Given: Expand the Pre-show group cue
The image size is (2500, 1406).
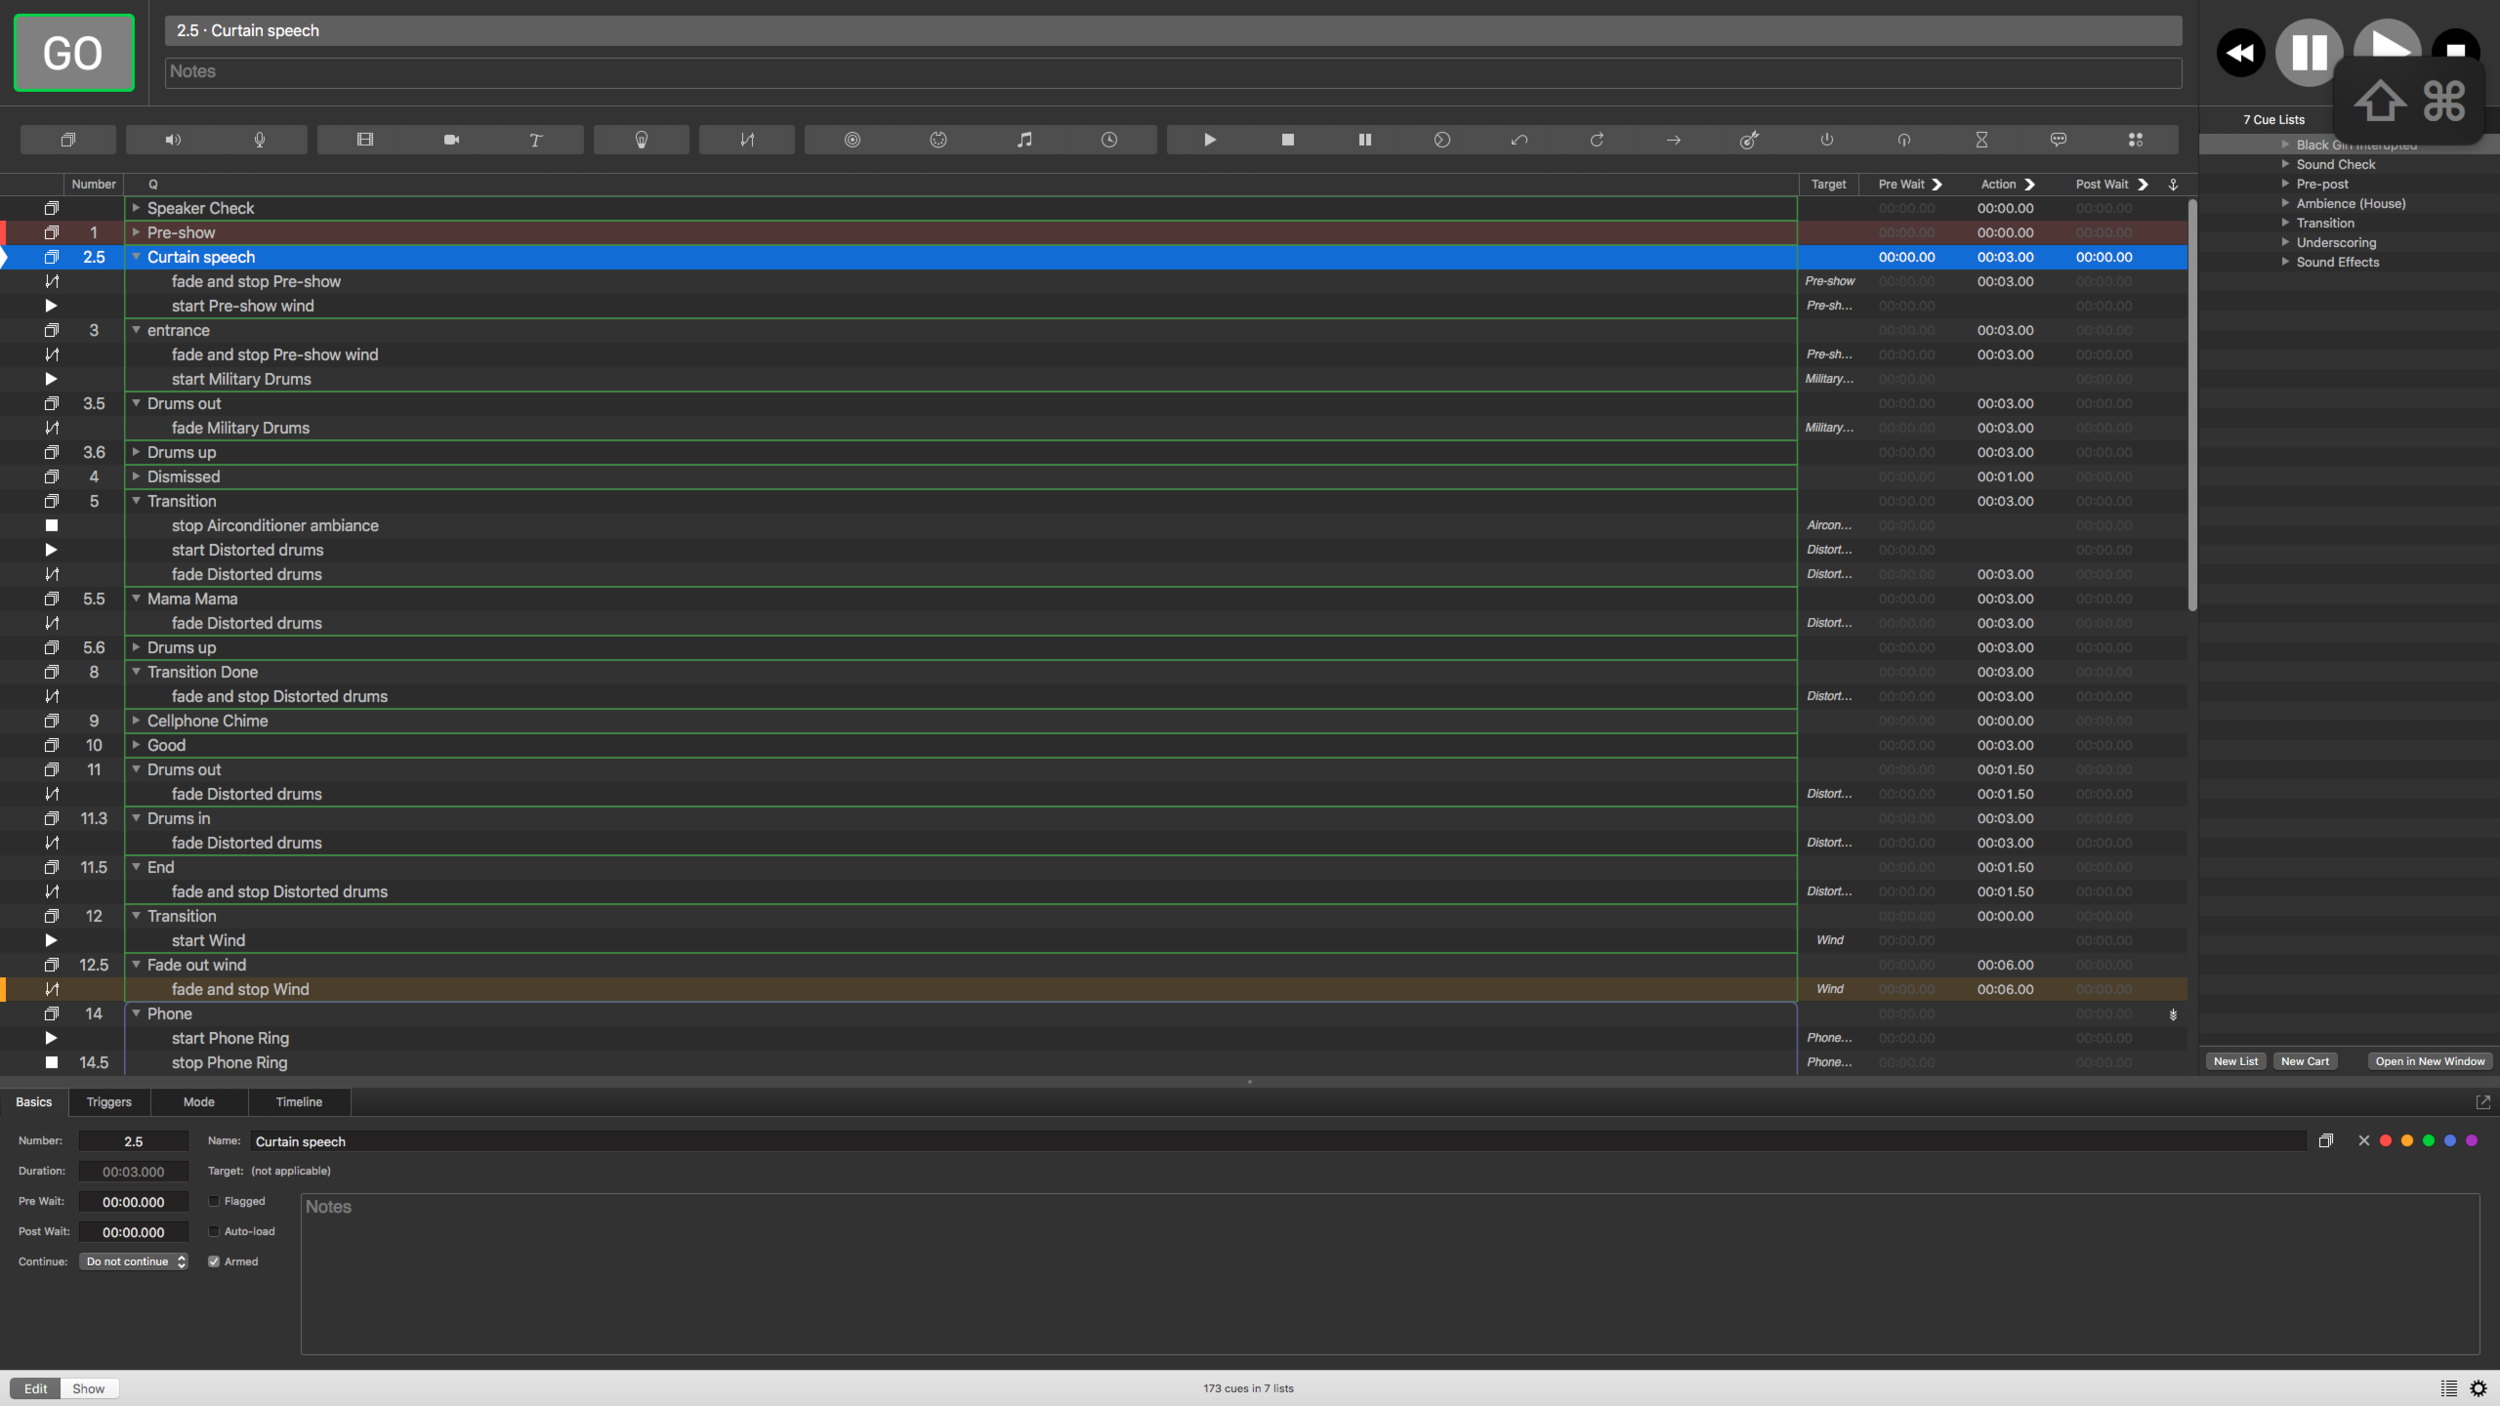Looking at the screenshot, I should pyautogui.click(x=136, y=232).
